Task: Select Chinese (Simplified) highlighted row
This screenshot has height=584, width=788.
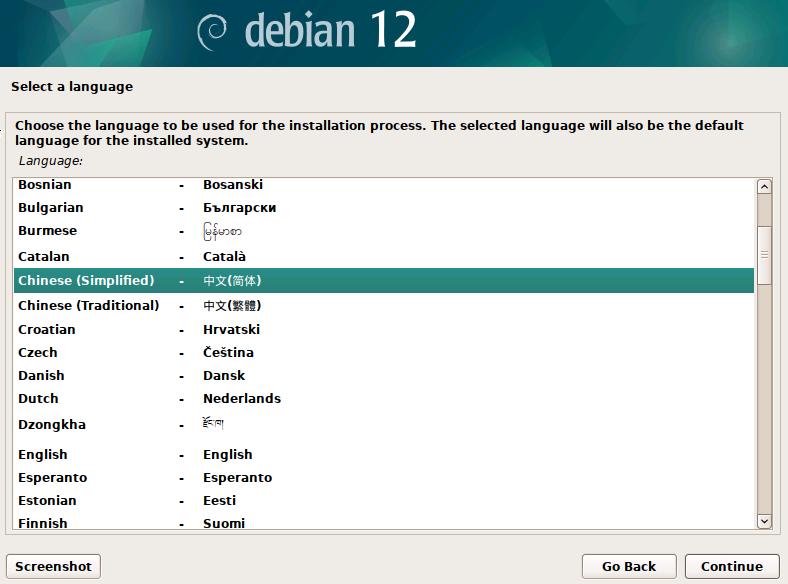Action: coord(383,280)
